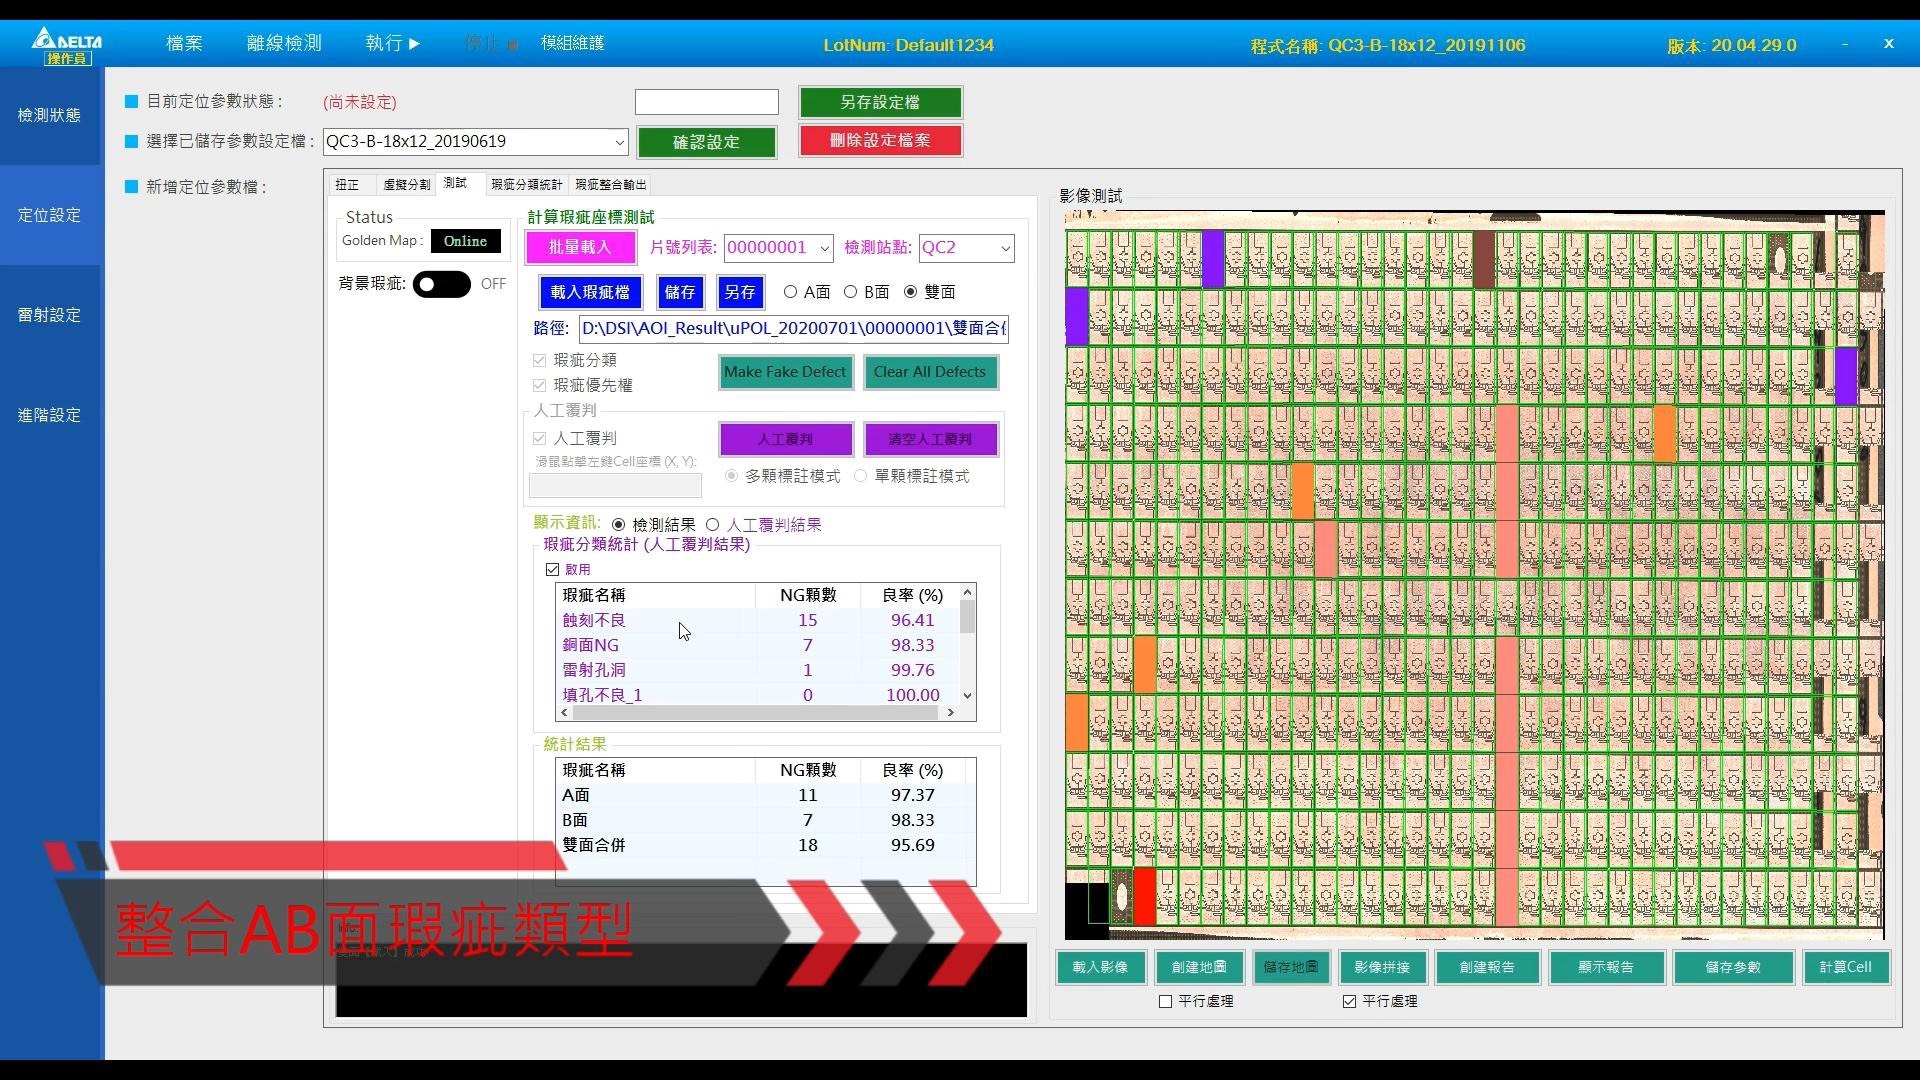Click the purple cell on wafer map
This screenshot has height=1080, width=1920.
[x=1212, y=258]
